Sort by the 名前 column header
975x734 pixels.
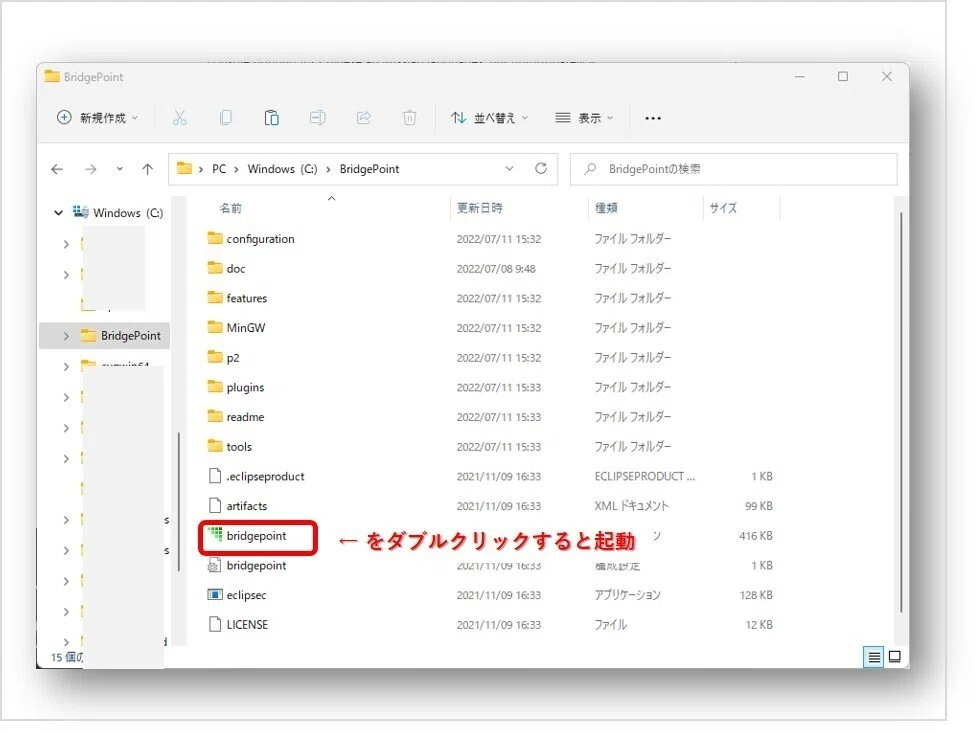(x=231, y=208)
